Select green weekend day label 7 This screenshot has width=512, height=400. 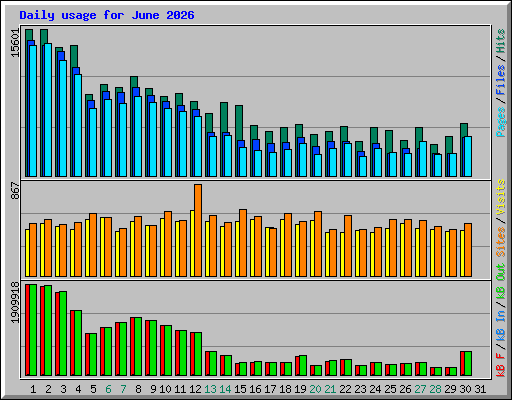(x=123, y=389)
